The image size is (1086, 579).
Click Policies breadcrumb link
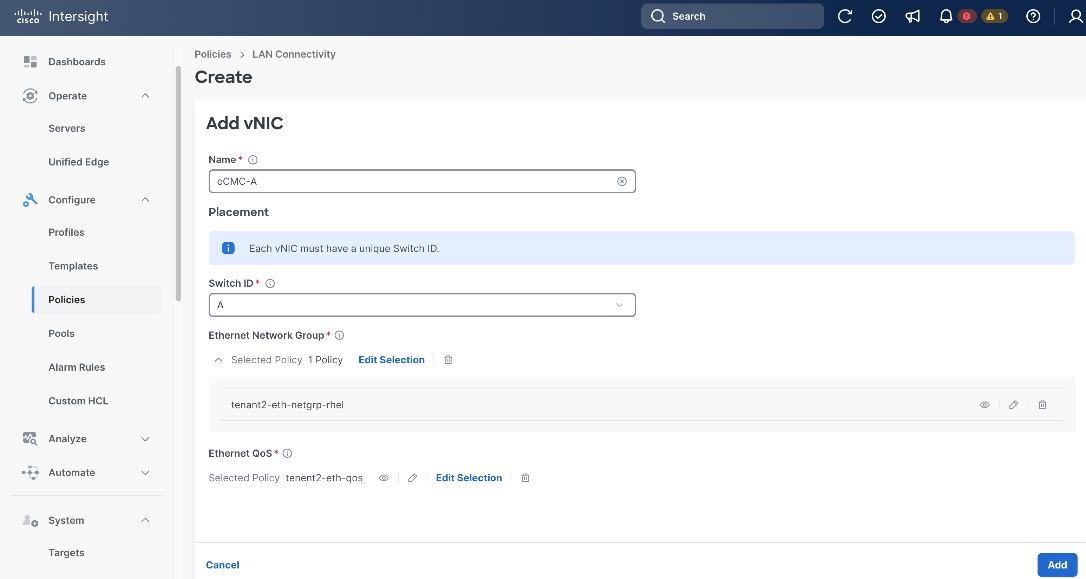213,54
